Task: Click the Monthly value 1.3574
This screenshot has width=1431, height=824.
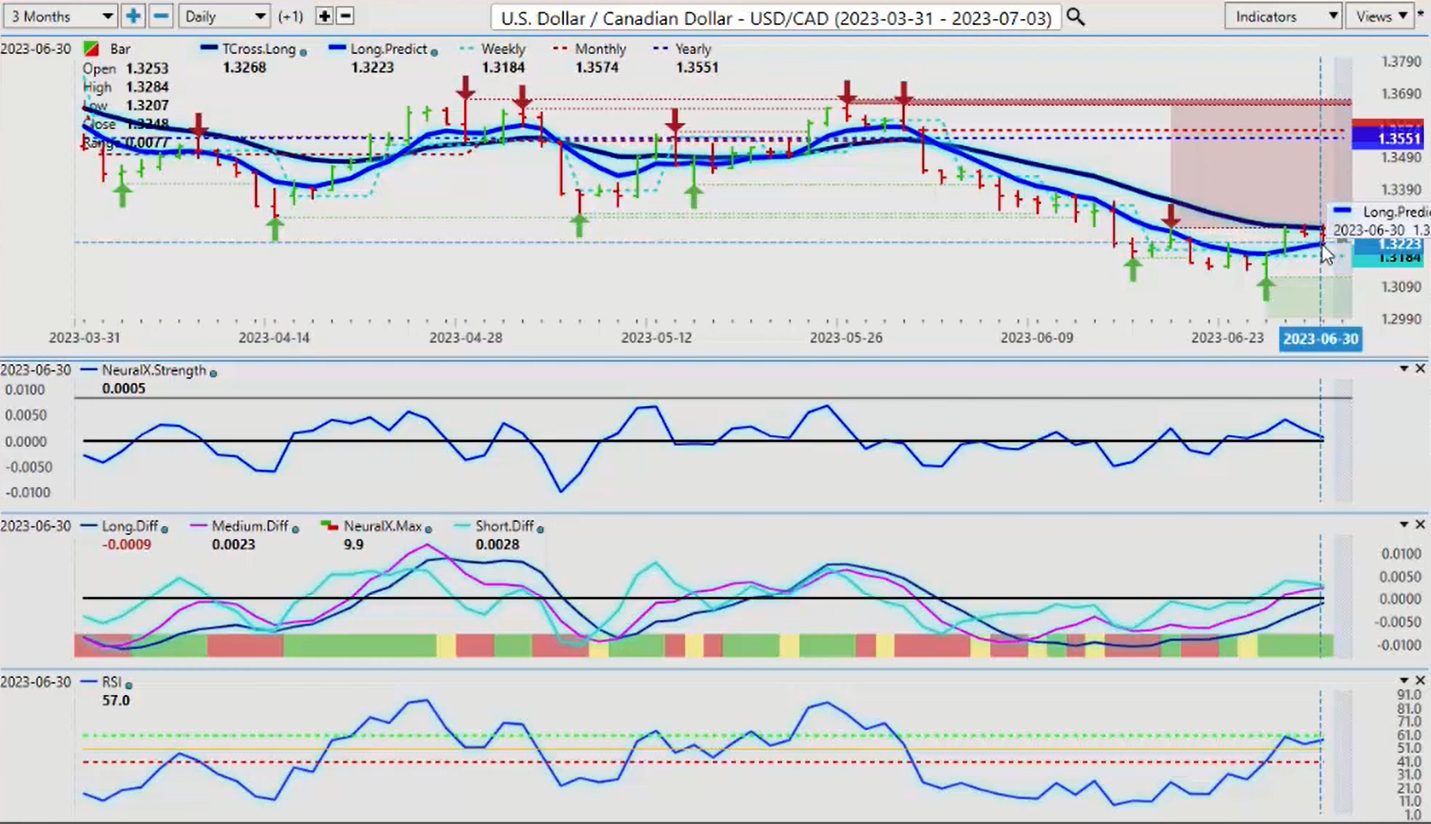Action: click(595, 67)
